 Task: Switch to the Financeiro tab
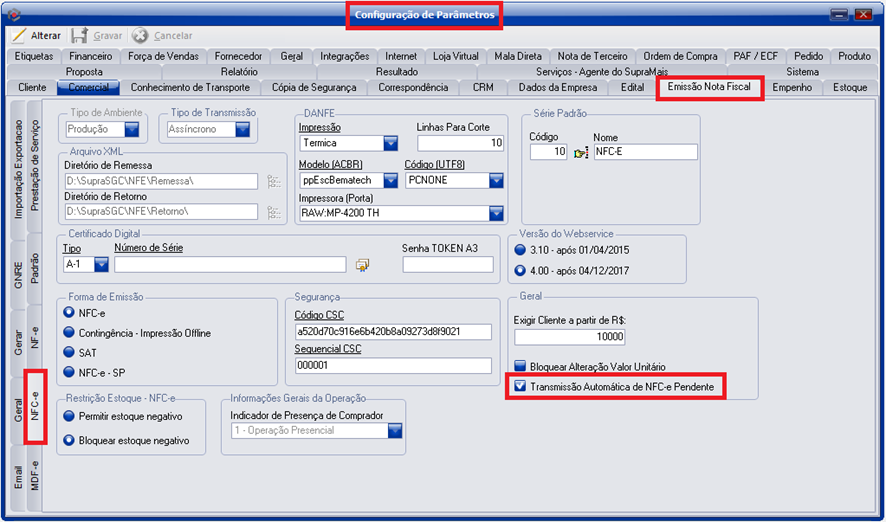pyautogui.click(x=90, y=57)
